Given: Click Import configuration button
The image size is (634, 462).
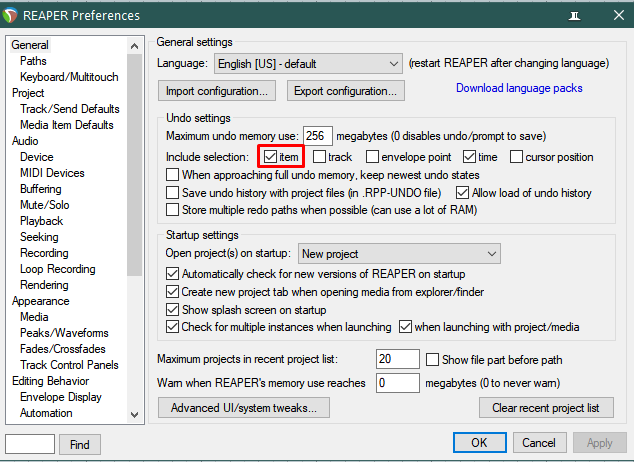Looking at the screenshot, I should pos(217,91).
